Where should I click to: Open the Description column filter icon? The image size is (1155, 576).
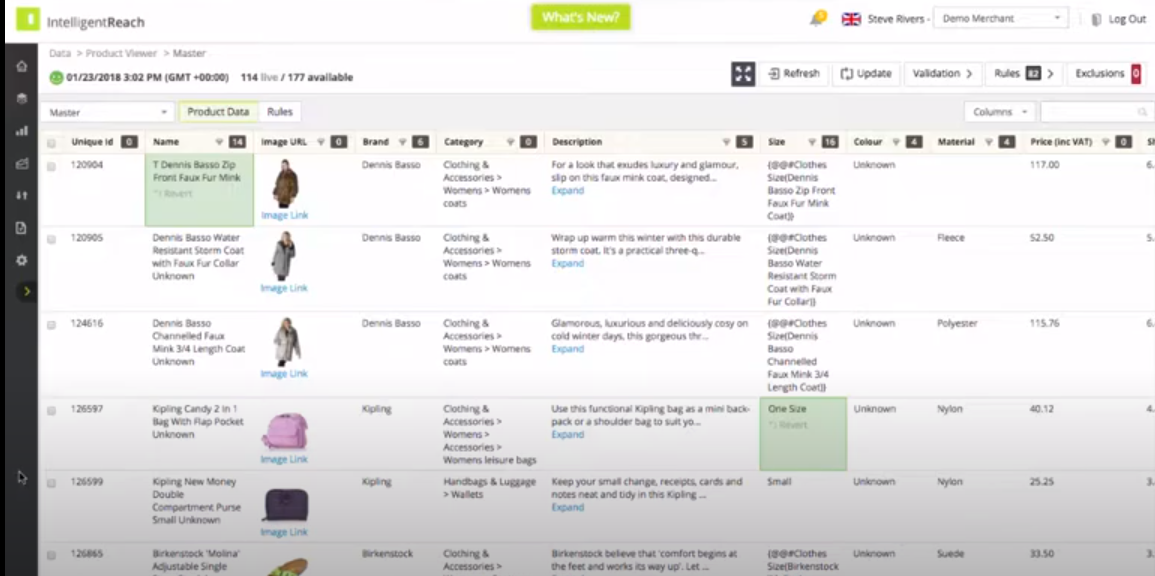726,142
